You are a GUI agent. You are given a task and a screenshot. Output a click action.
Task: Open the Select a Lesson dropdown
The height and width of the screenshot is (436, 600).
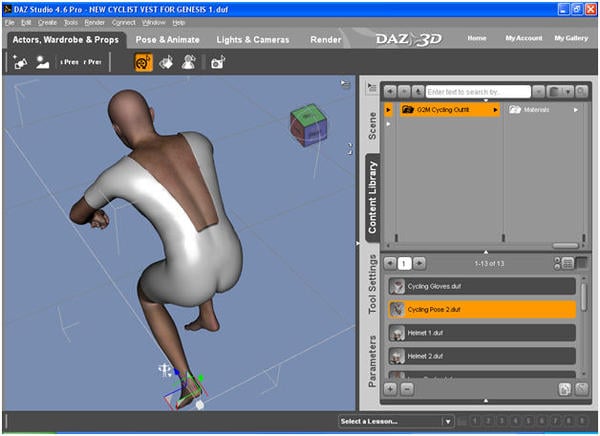click(396, 421)
